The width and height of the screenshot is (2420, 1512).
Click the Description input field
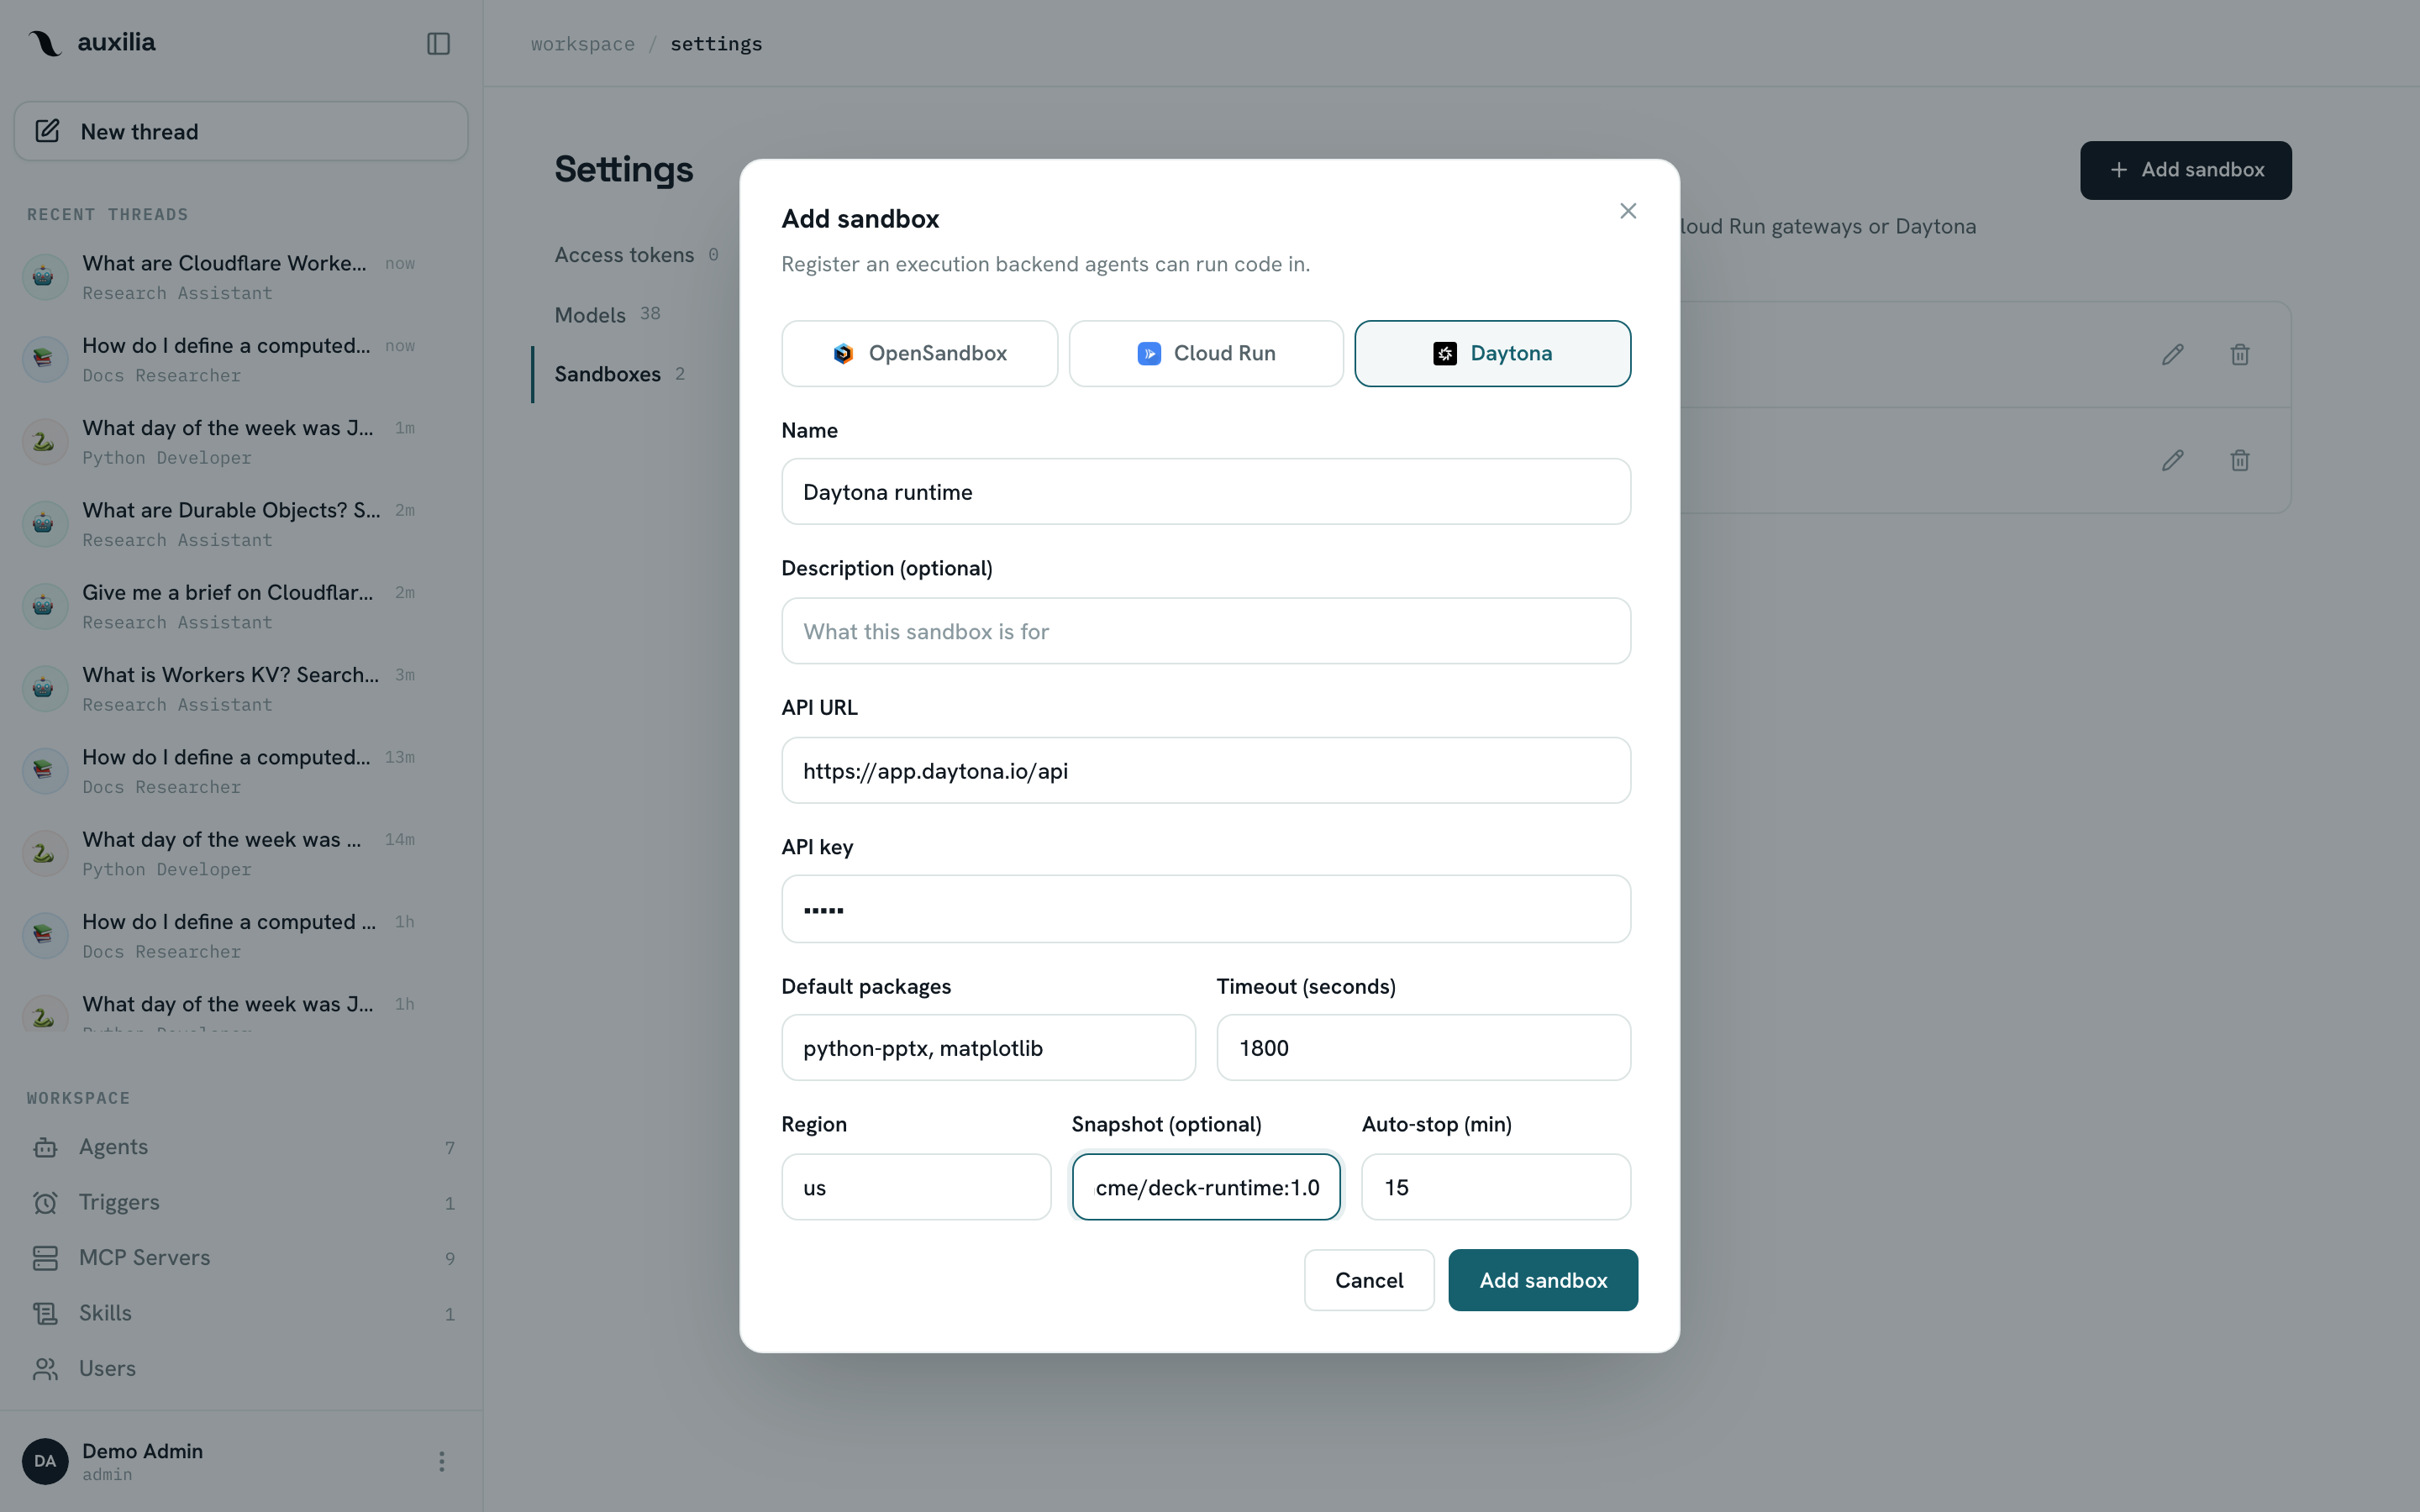[x=1206, y=631]
